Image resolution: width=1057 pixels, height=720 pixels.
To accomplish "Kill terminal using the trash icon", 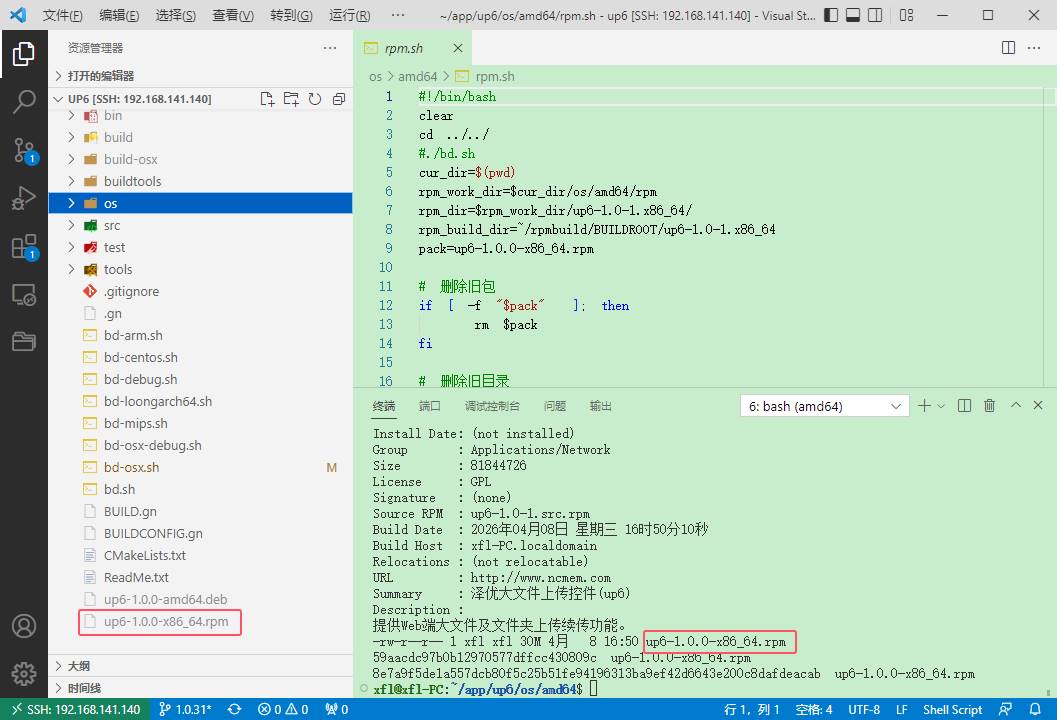I will 990,406.
